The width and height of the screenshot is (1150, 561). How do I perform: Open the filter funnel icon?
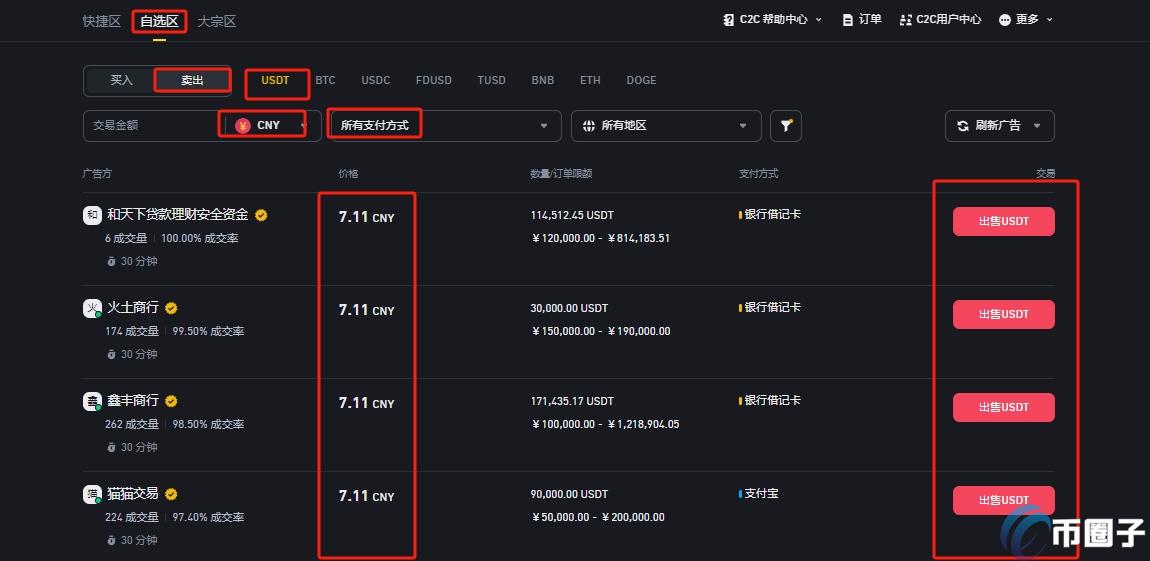tap(785, 125)
